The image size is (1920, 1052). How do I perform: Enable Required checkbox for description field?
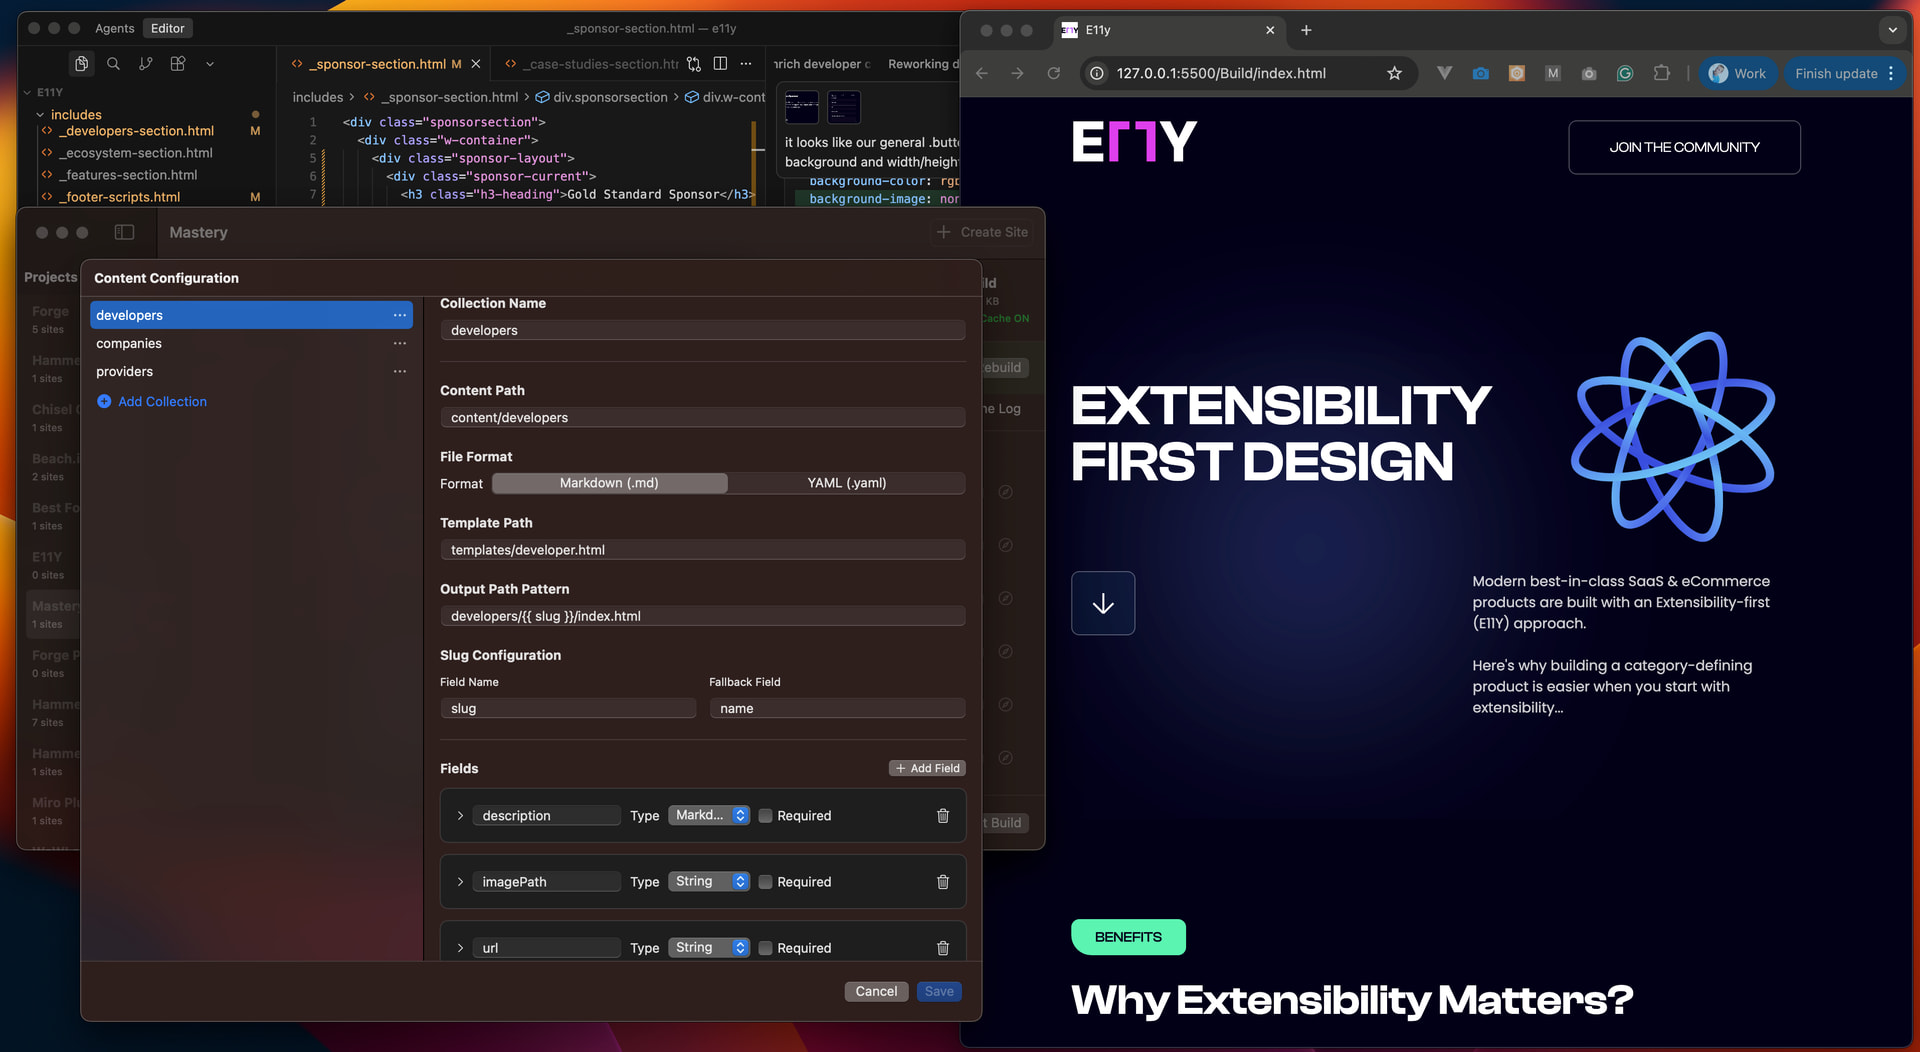tap(766, 816)
